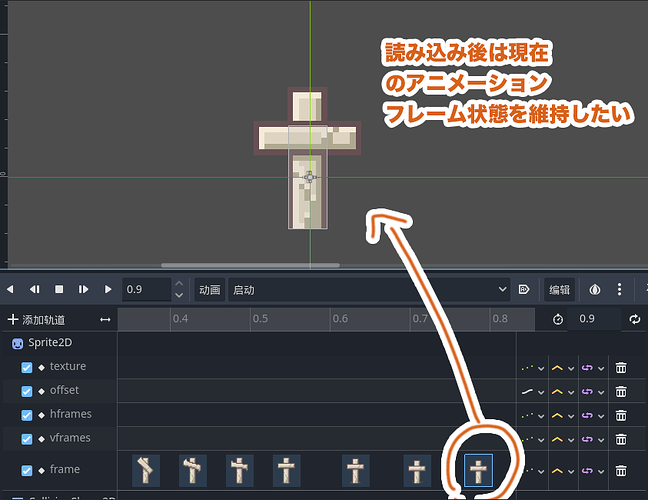The height and width of the screenshot is (500, 648).
Task: Toggle autoplay on load icon
Action: [x=524, y=289]
